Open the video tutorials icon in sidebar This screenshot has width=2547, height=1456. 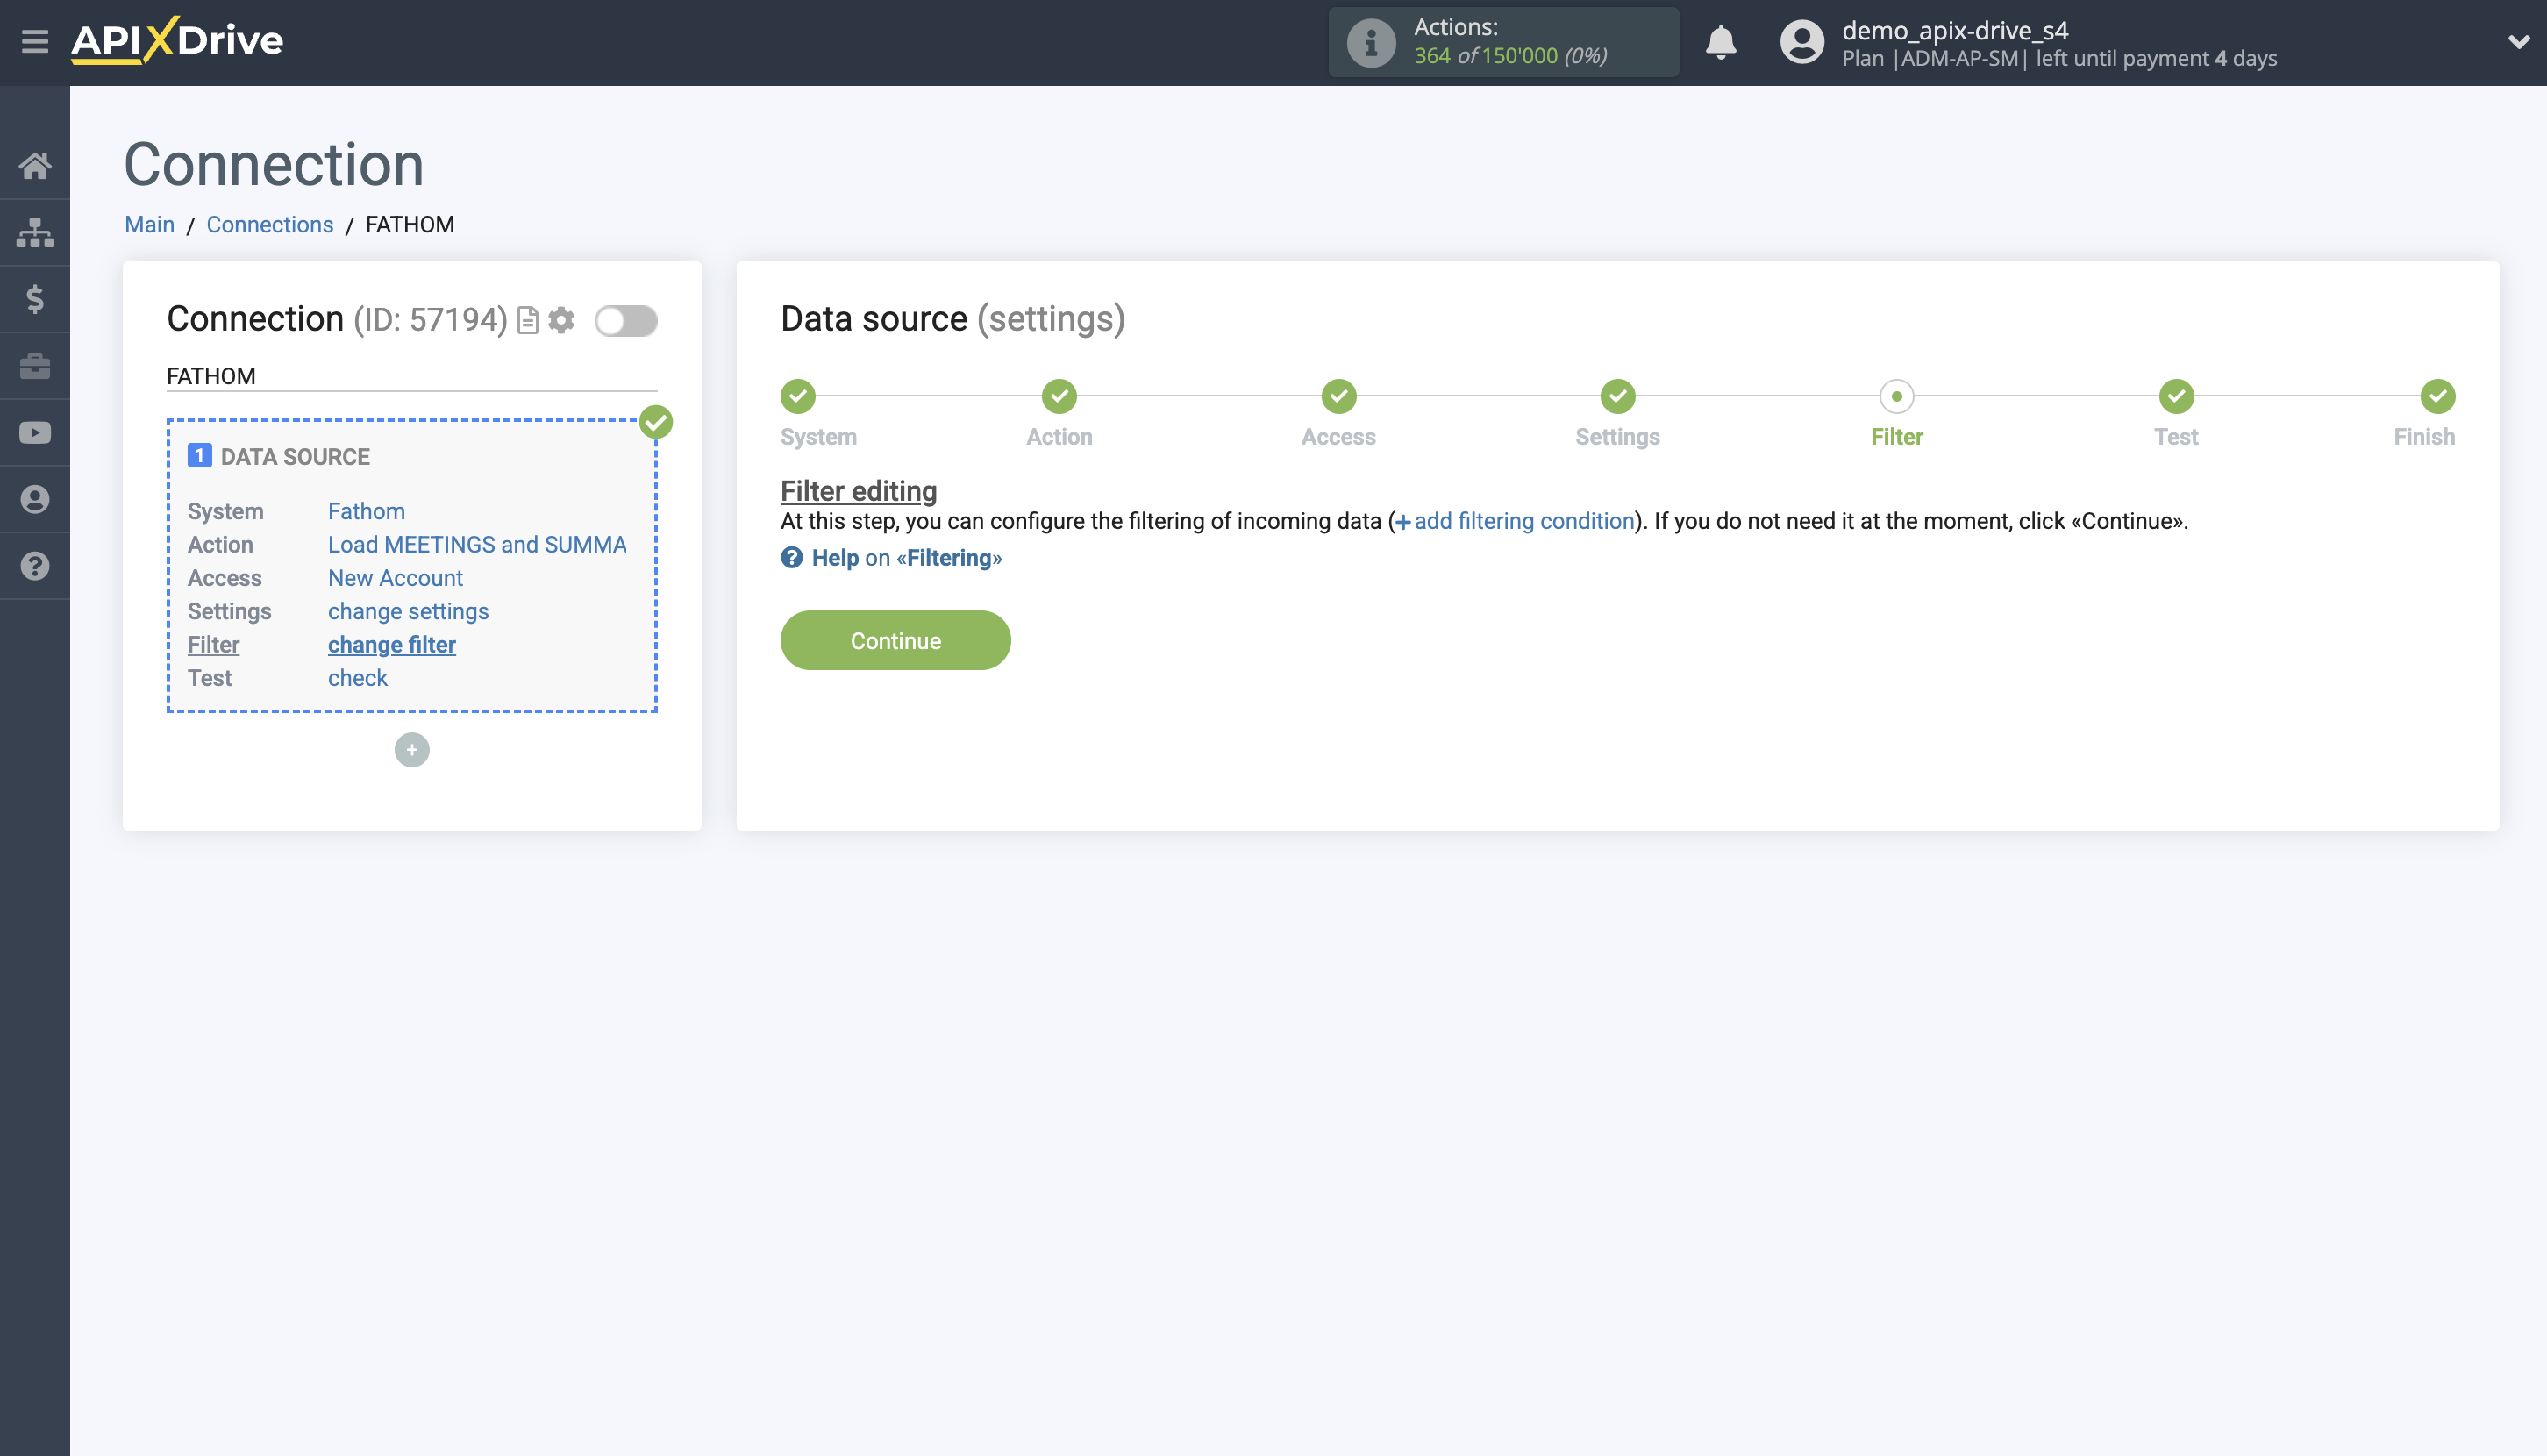point(35,432)
